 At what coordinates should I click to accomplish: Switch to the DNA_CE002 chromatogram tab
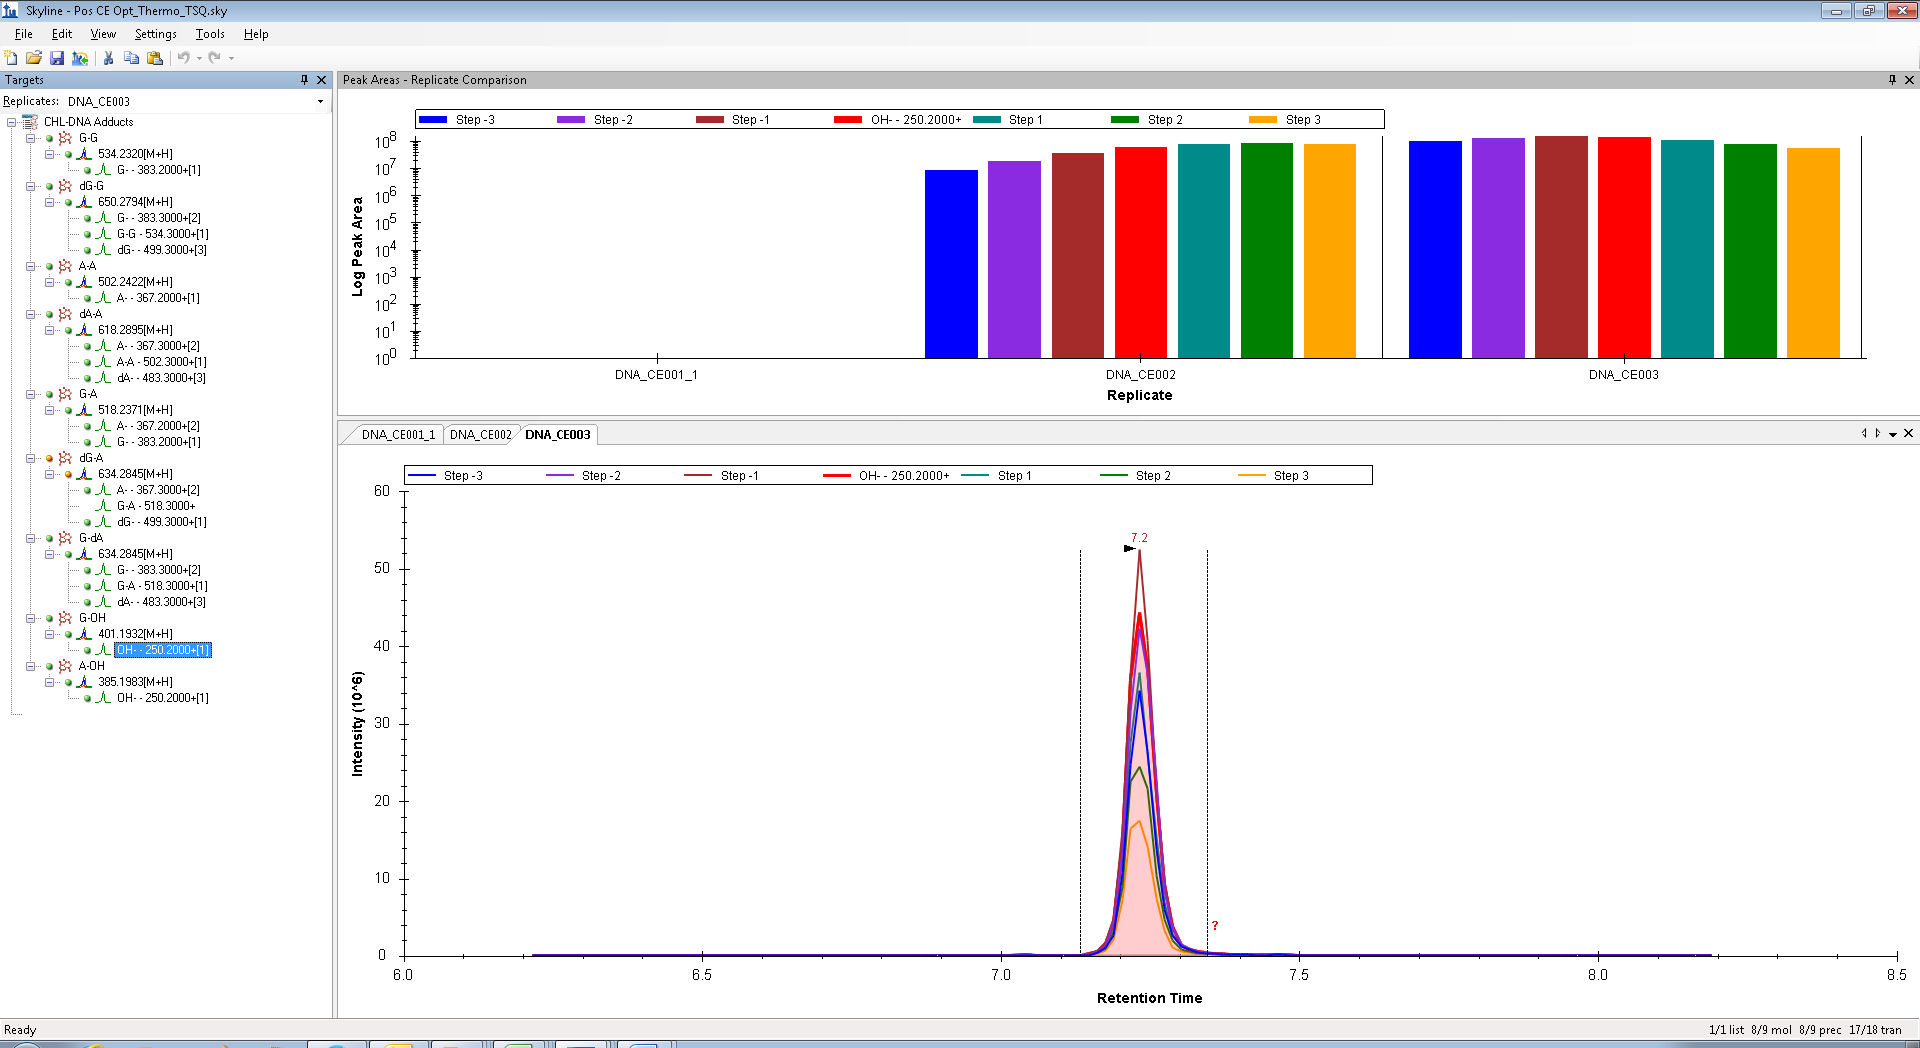[480, 435]
